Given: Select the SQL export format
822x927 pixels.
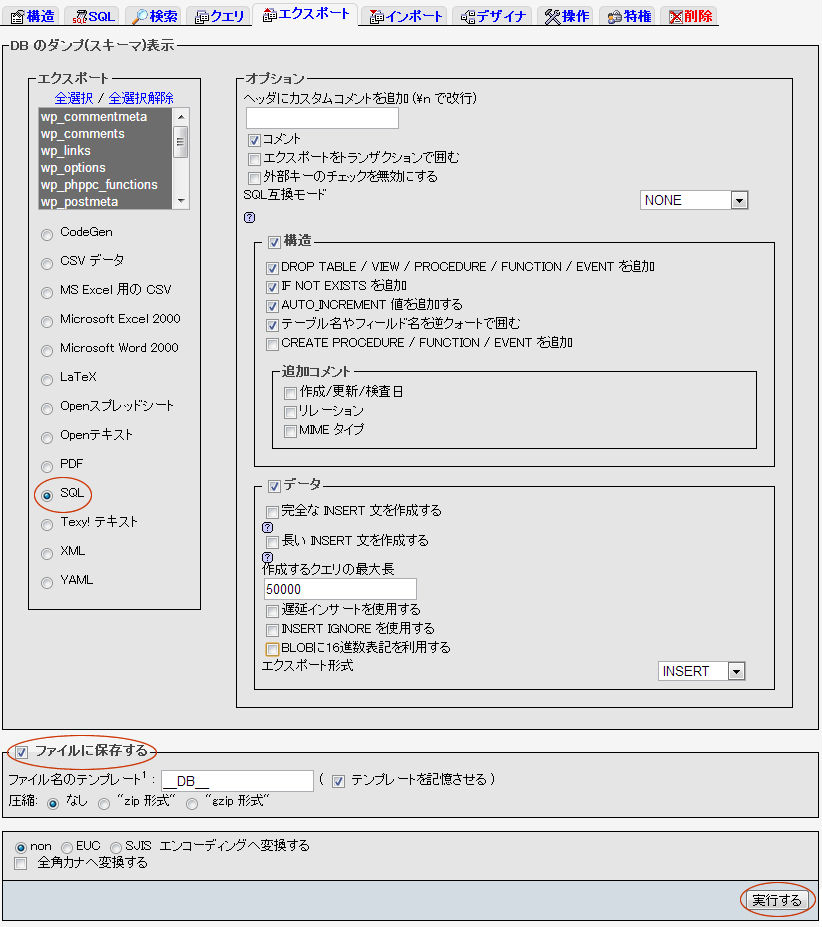Looking at the screenshot, I should pos(47,495).
